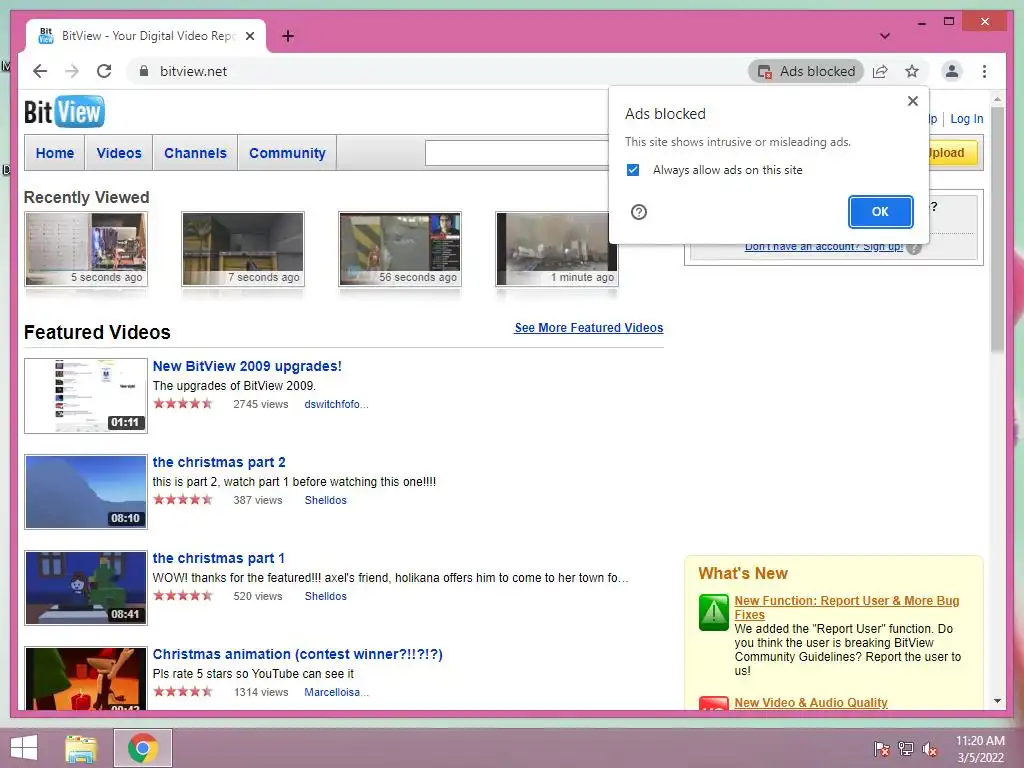The width and height of the screenshot is (1024, 768).
Task: Visit Shelldos channel under christmas part 2
Action: (325, 500)
